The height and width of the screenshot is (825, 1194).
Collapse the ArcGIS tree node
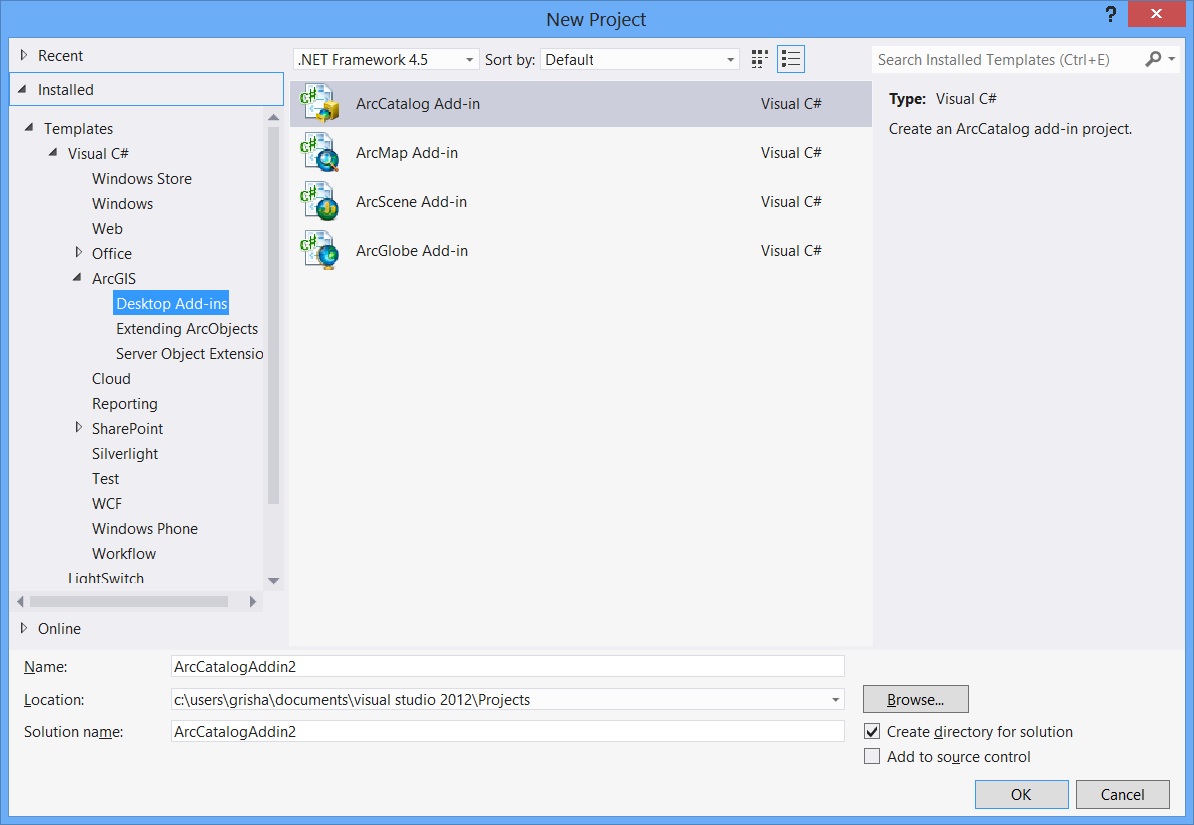78,277
